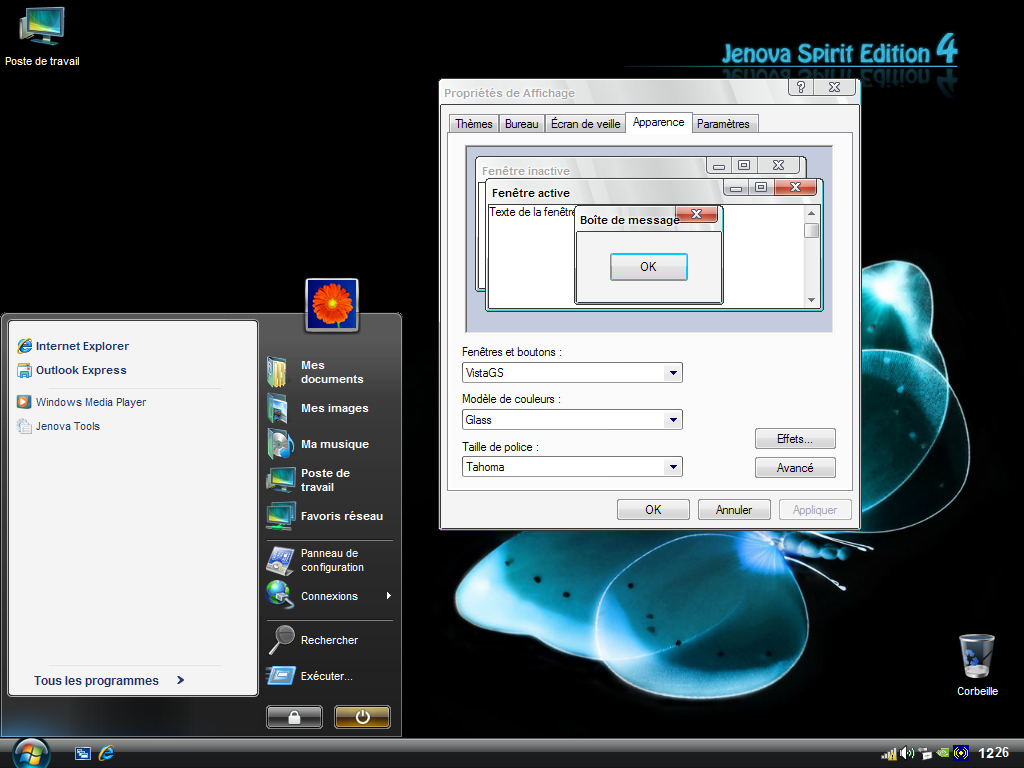1024x768 pixels.
Task: Open Jenova Tools in the Start menu
Action: coord(59,426)
